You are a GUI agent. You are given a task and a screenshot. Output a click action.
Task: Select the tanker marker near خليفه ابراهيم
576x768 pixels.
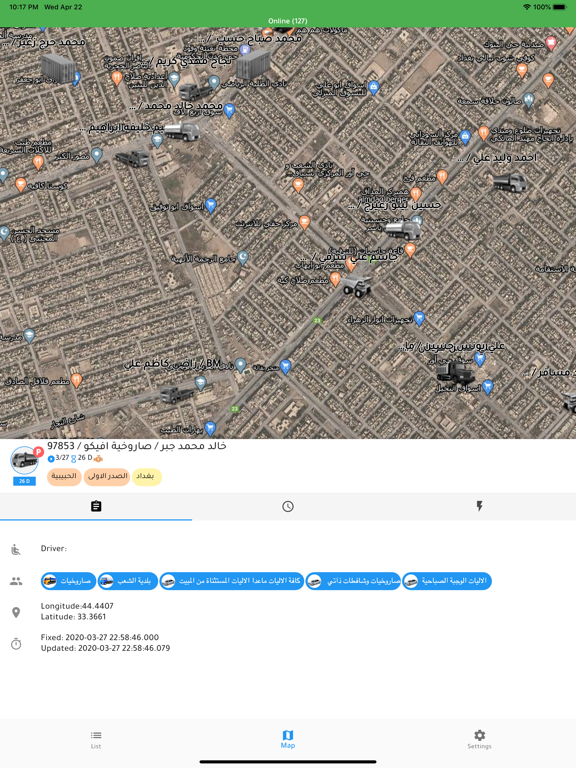[x=182, y=132]
